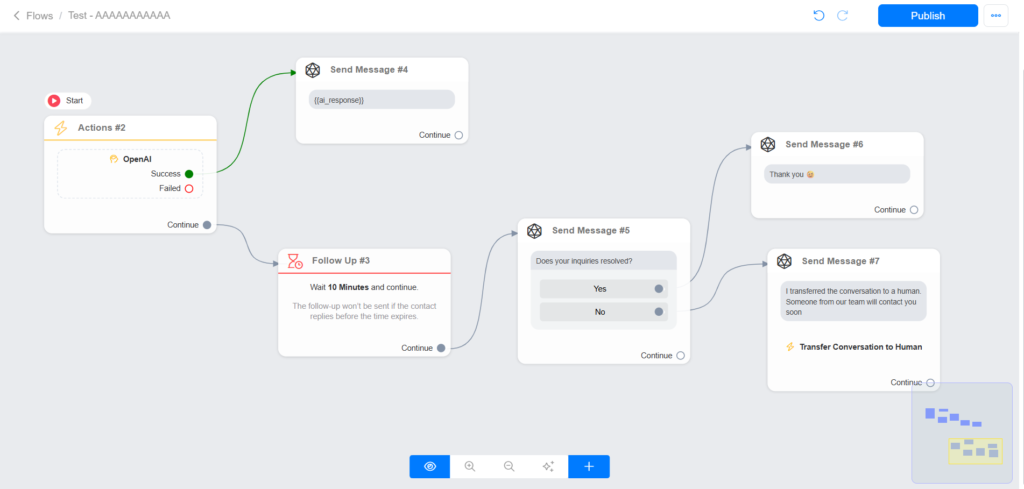Screen dimensions: 1024x489
Task: Toggle the eye preview button
Action: tap(430, 466)
